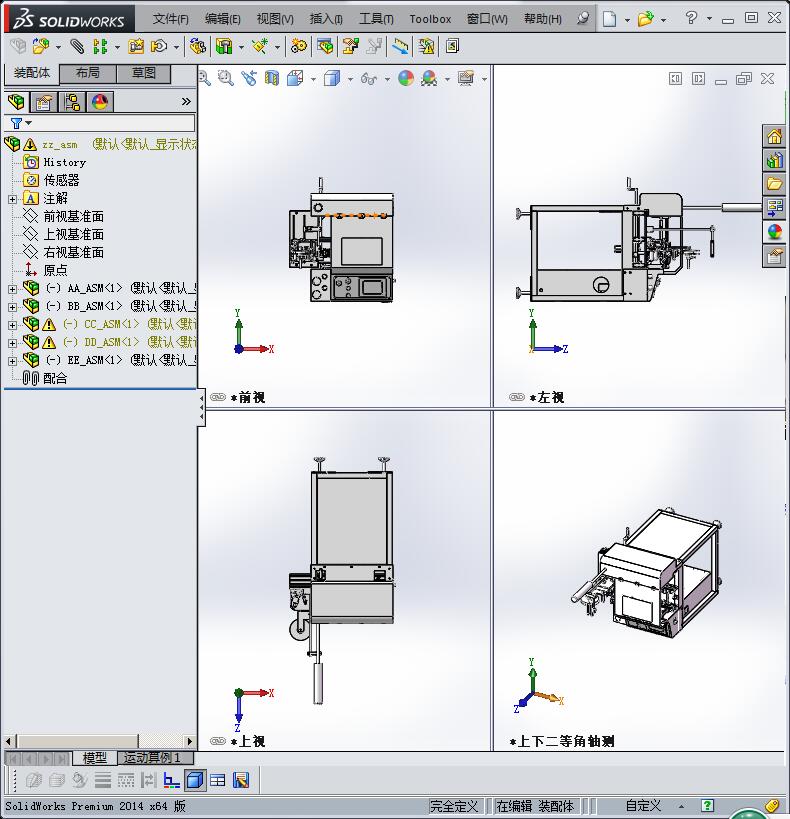Open the dropdown beside Insert Components
Screen dimensions: 790x819
point(58,48)
